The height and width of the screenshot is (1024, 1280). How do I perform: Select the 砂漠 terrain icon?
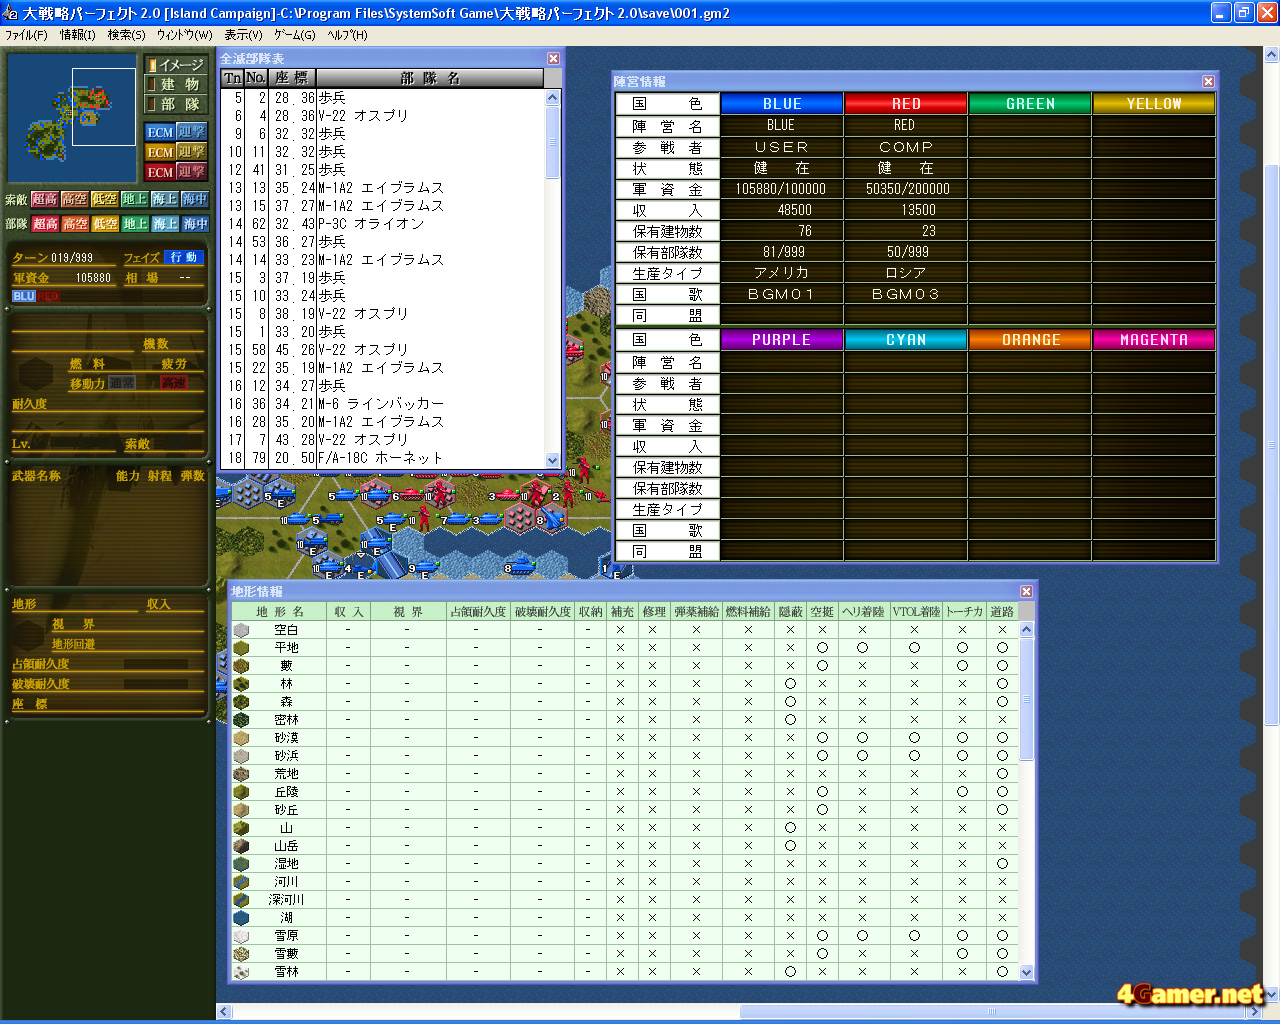click(241, 738)
